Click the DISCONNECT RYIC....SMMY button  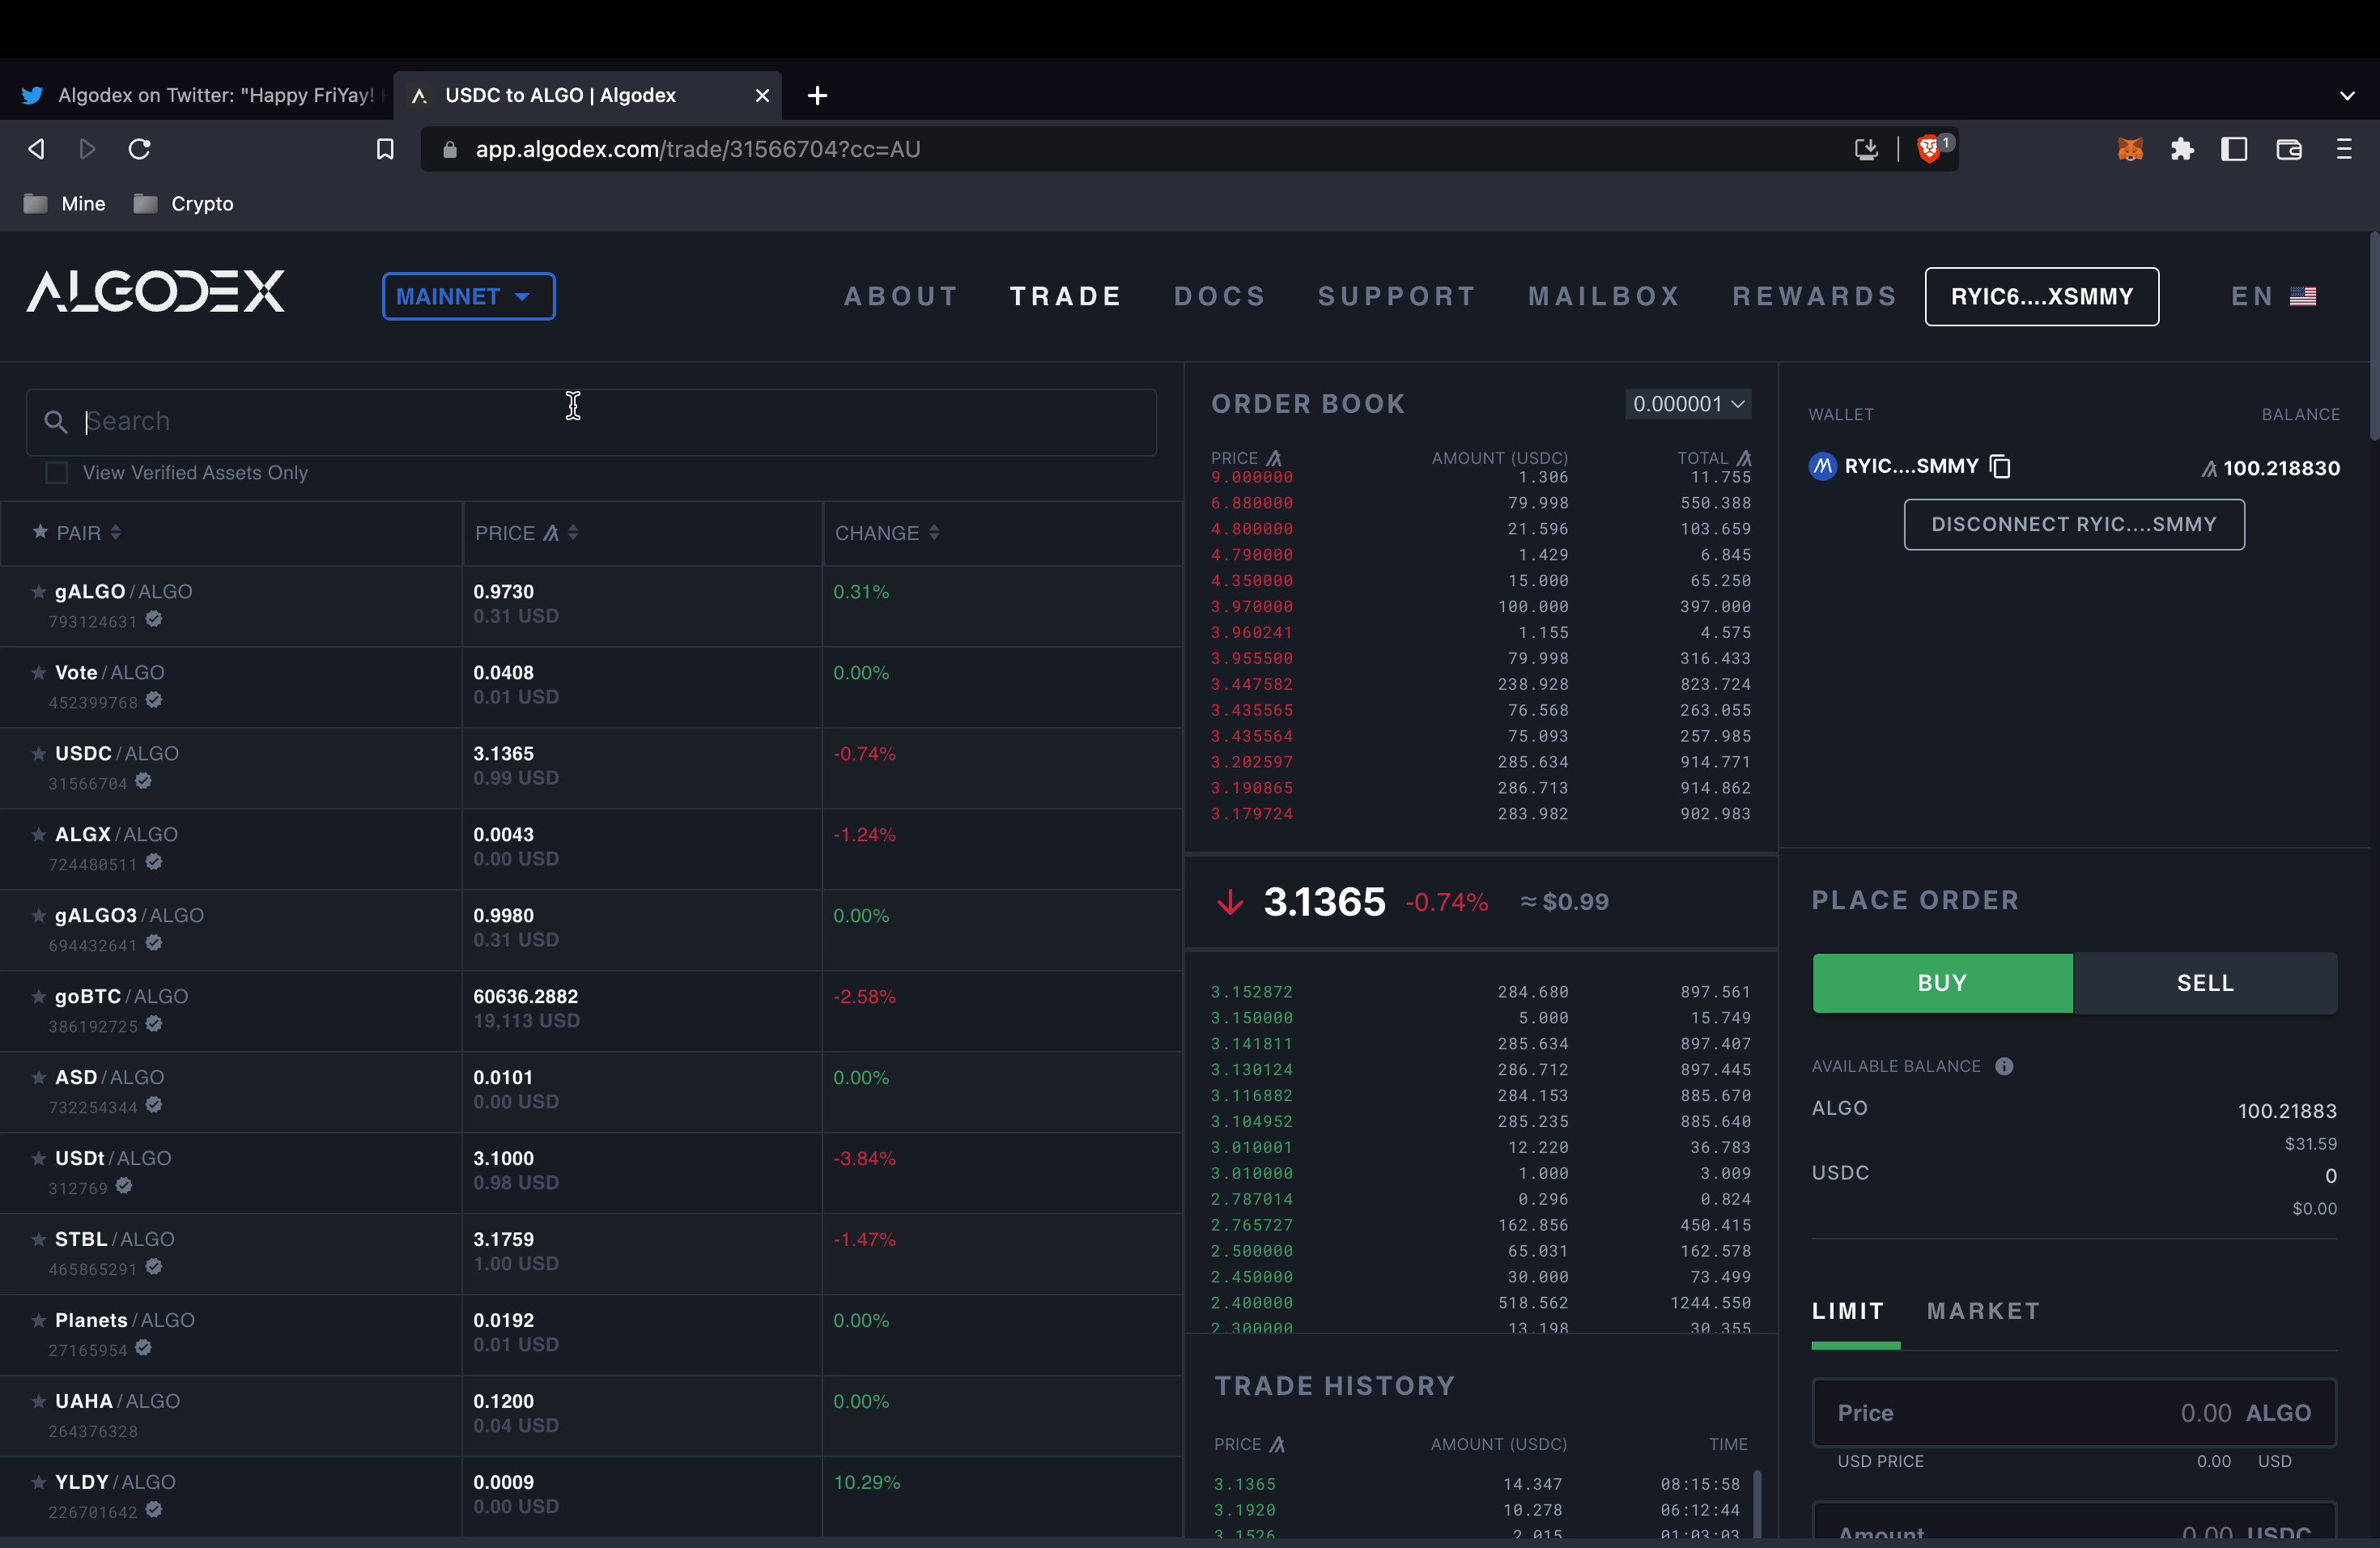2073,524
